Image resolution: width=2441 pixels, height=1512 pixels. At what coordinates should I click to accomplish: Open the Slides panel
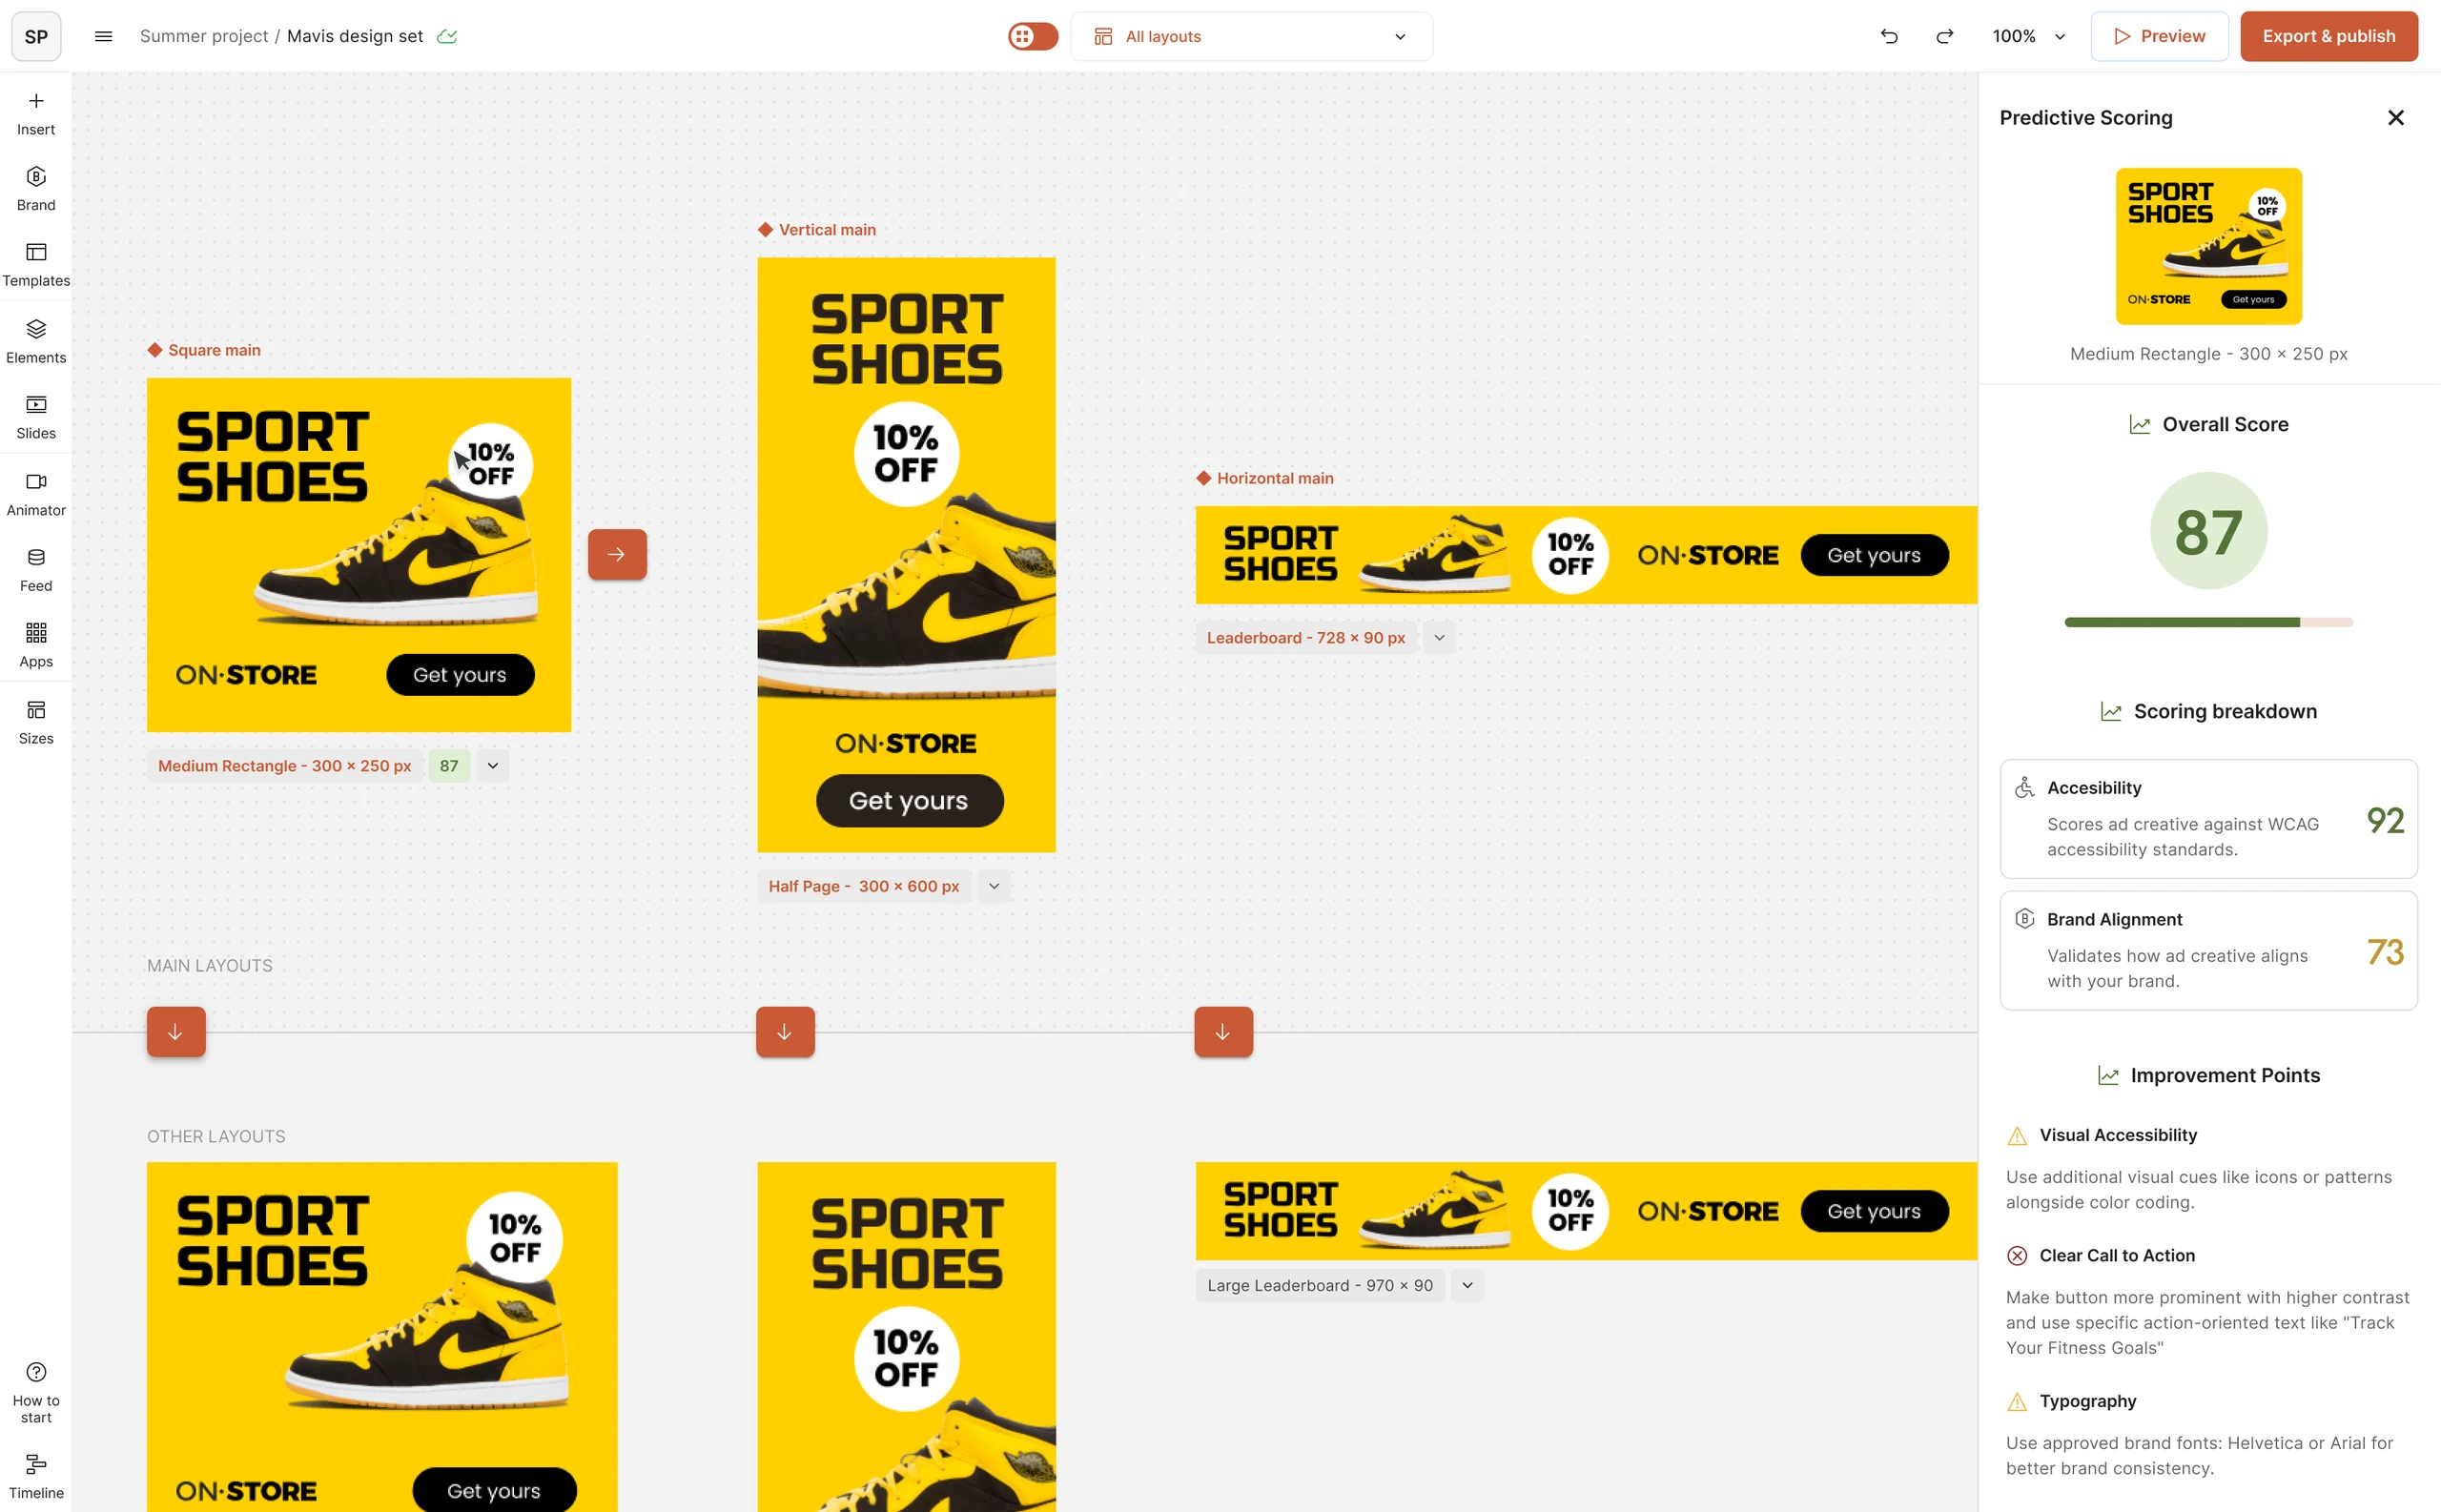point(36,418)
